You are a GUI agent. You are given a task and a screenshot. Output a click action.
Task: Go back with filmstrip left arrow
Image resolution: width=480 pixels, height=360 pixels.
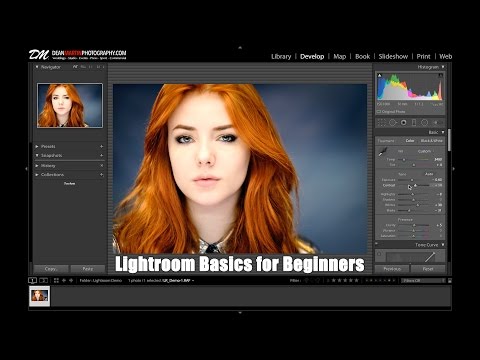pyautogui.click(x=64, y=280)
